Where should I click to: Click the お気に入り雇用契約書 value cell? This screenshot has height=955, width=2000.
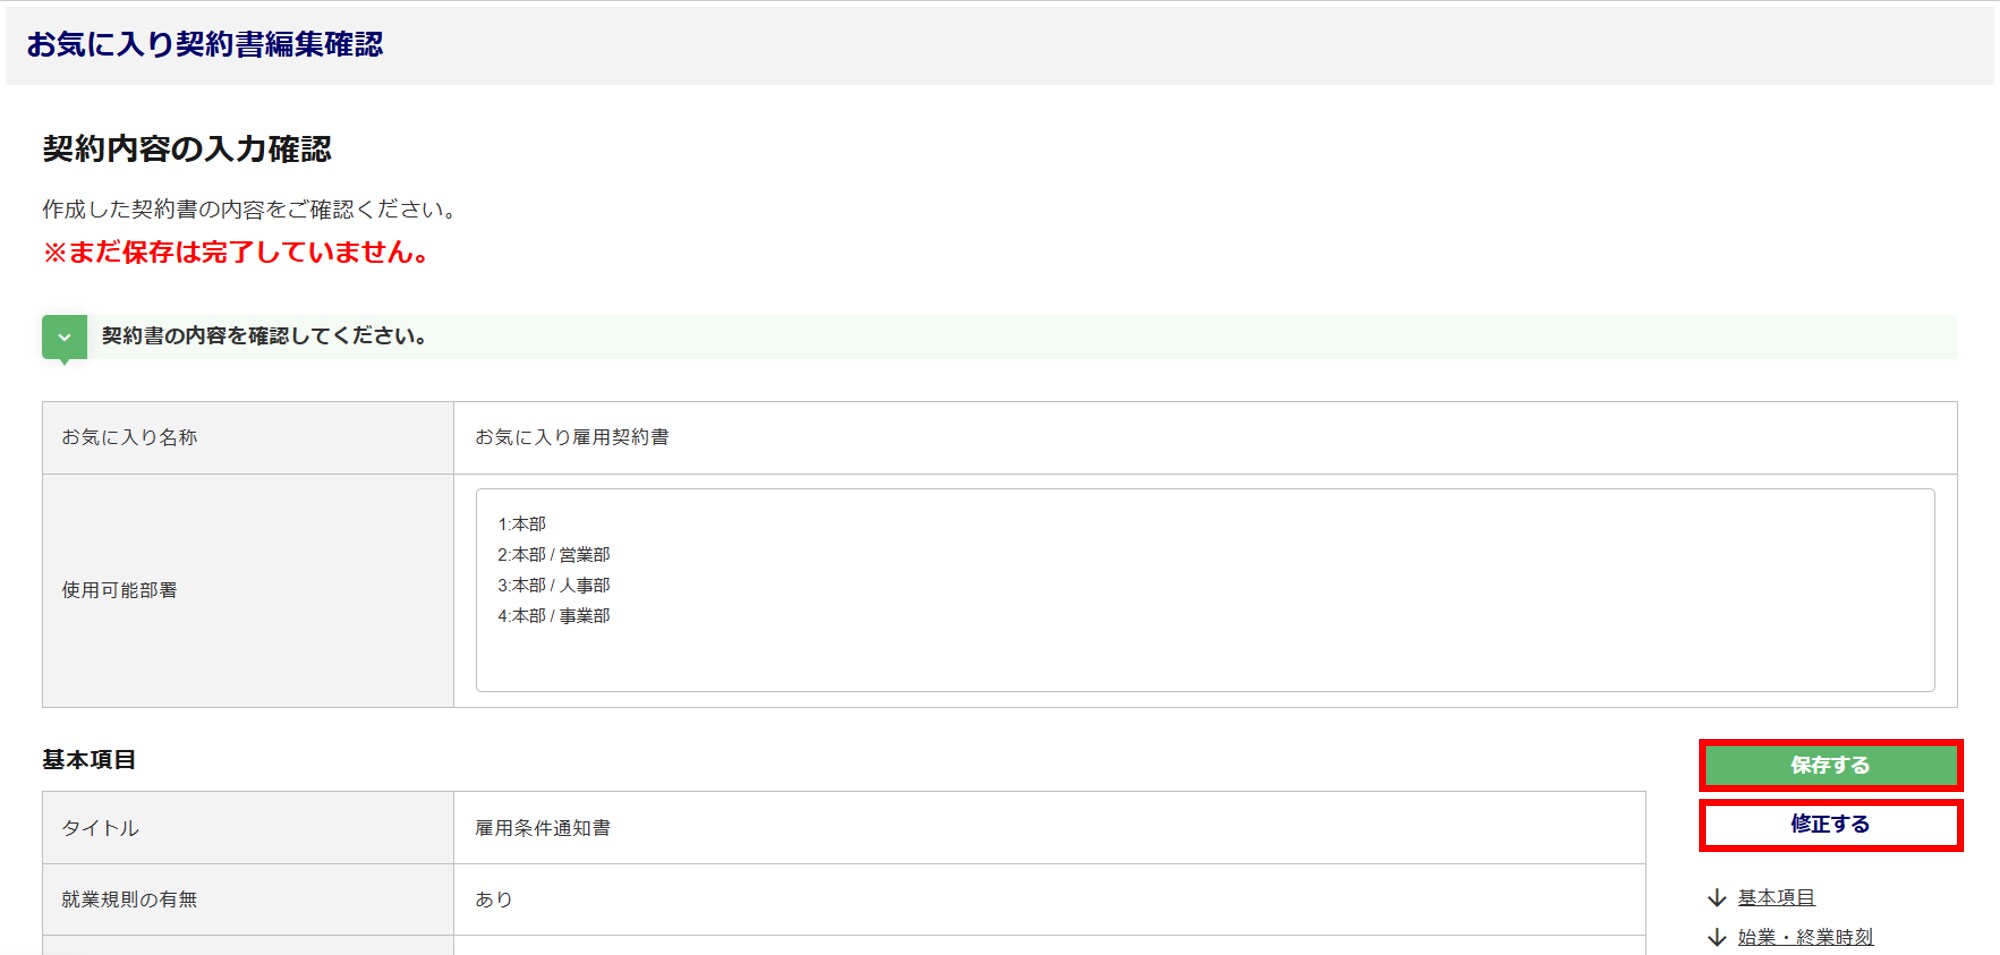tap(572, 438)
